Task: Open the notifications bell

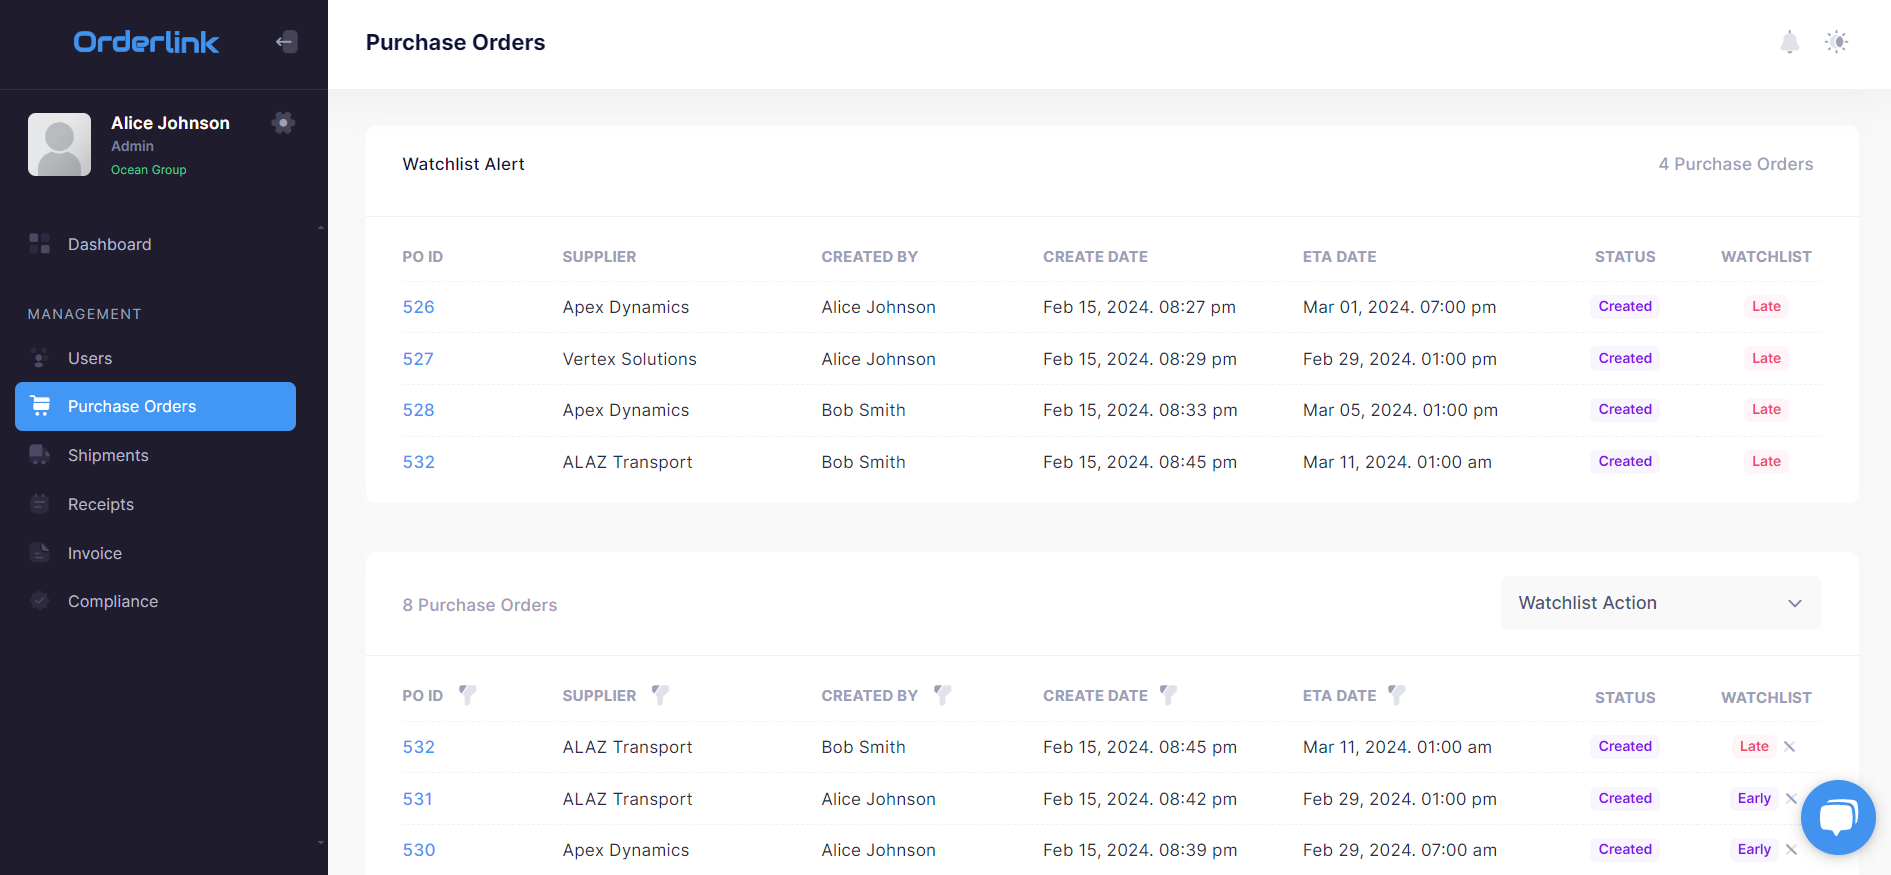Action: pos(1789,42)
